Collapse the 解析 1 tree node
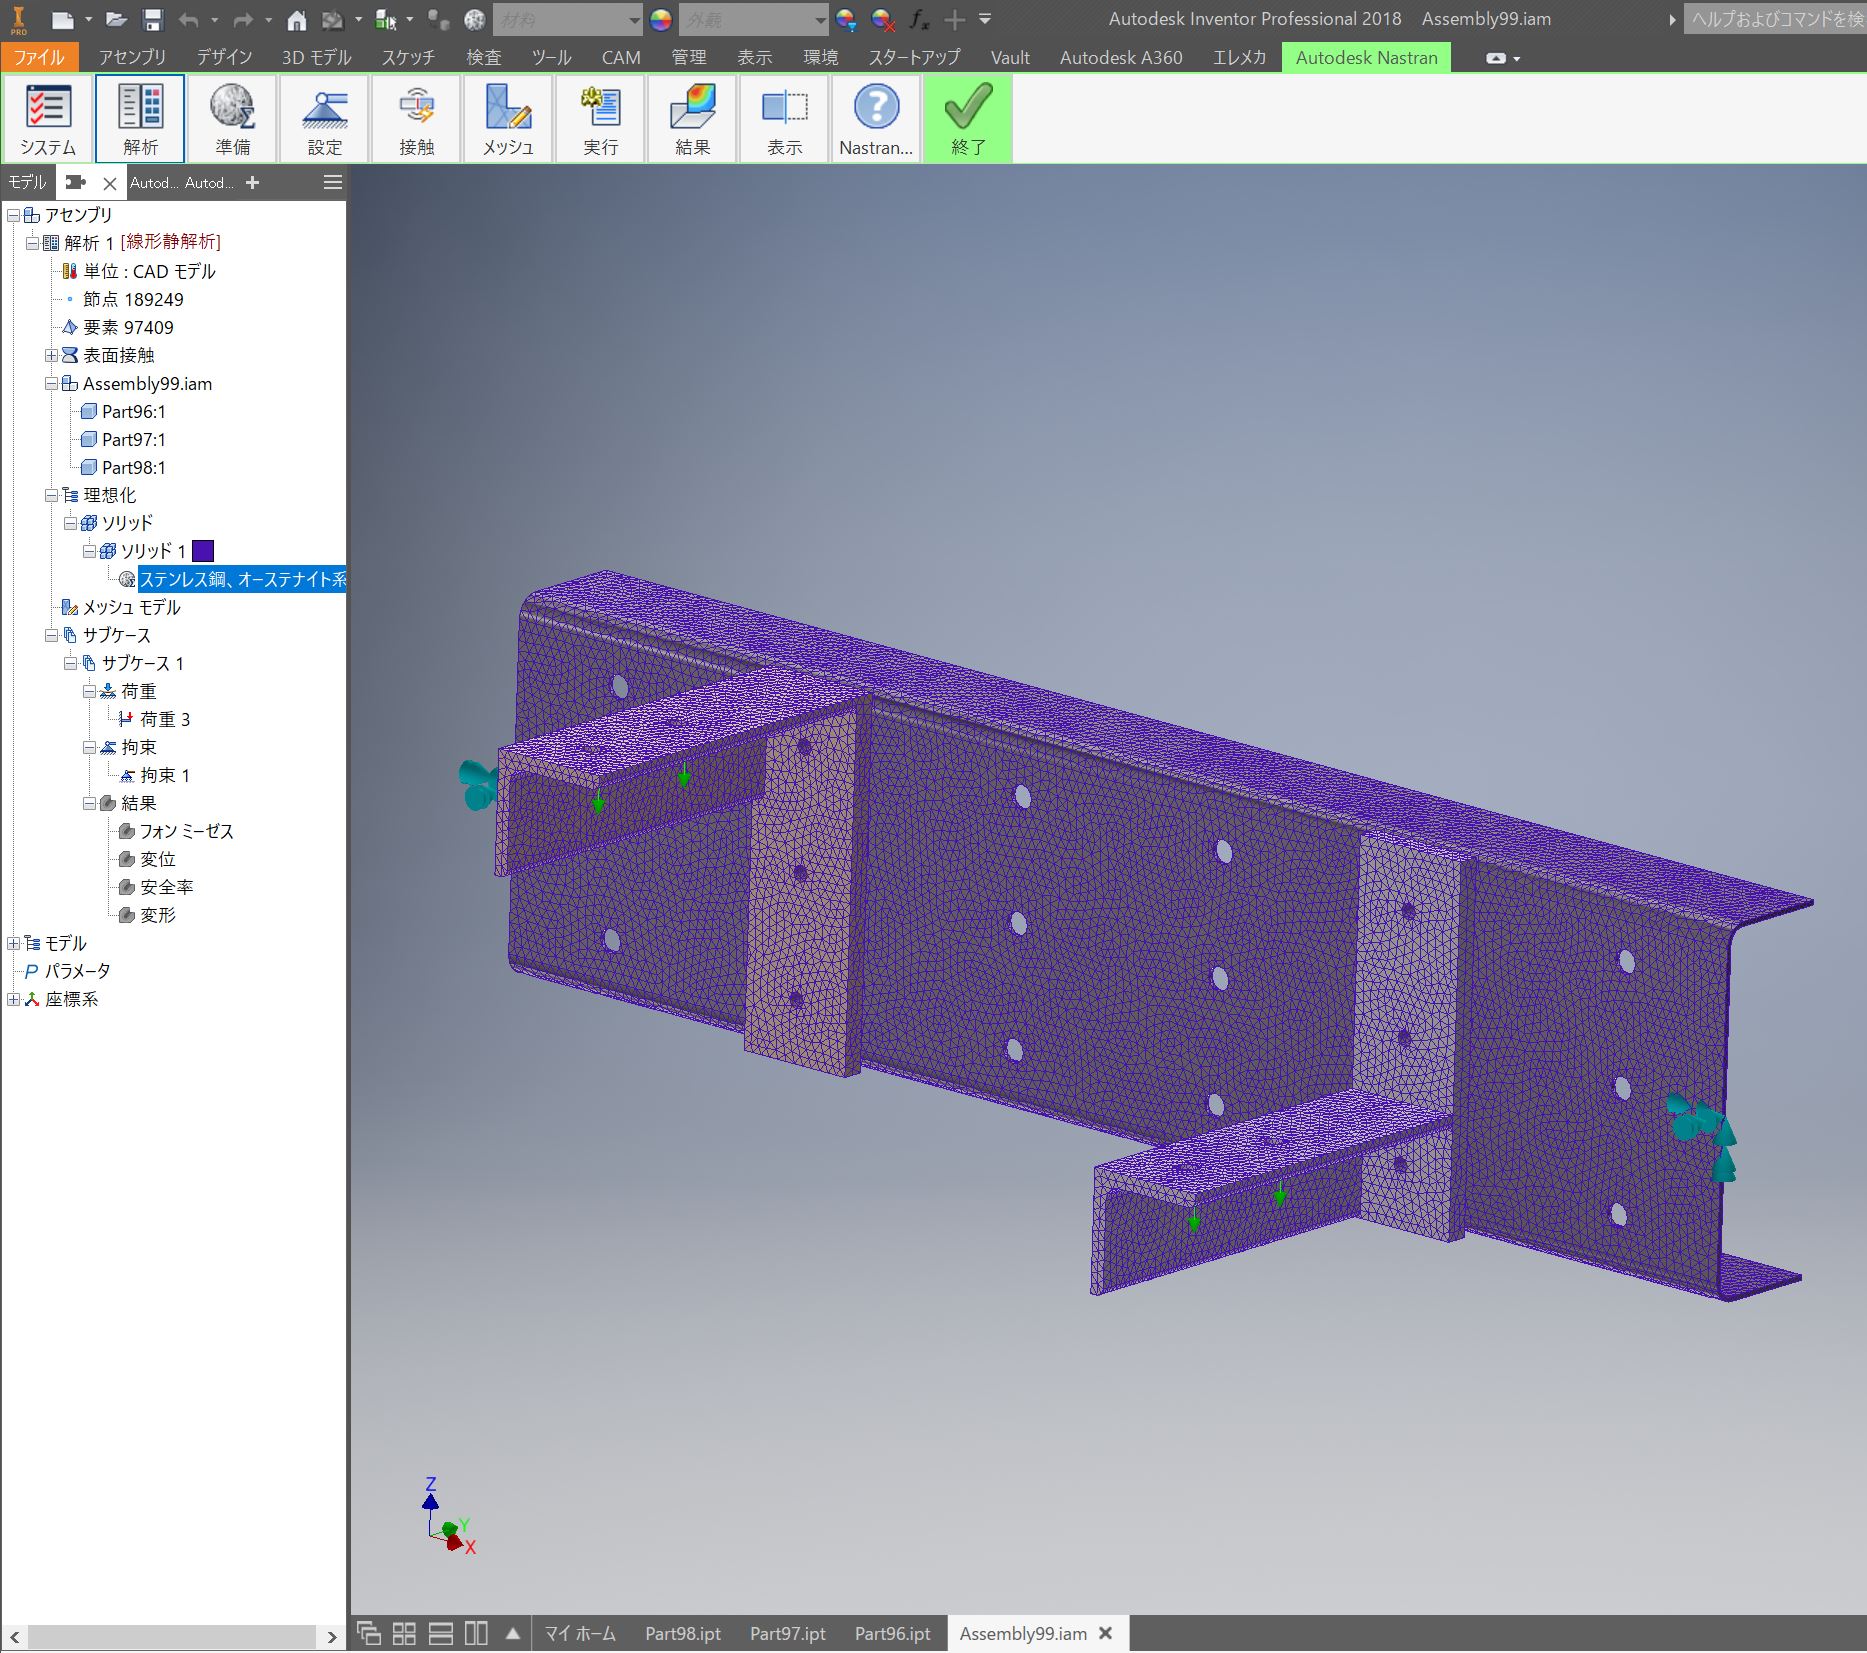 coord(32,243)
